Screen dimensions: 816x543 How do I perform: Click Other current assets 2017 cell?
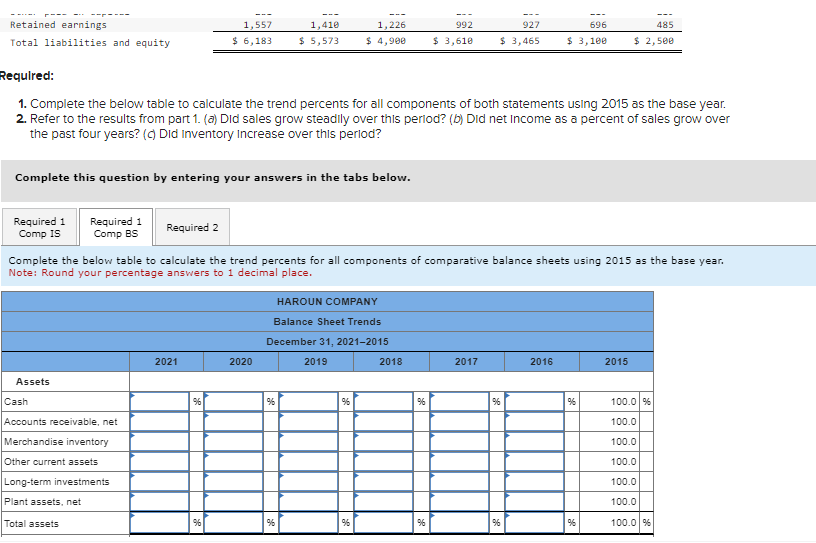click(x=460, y=462)
